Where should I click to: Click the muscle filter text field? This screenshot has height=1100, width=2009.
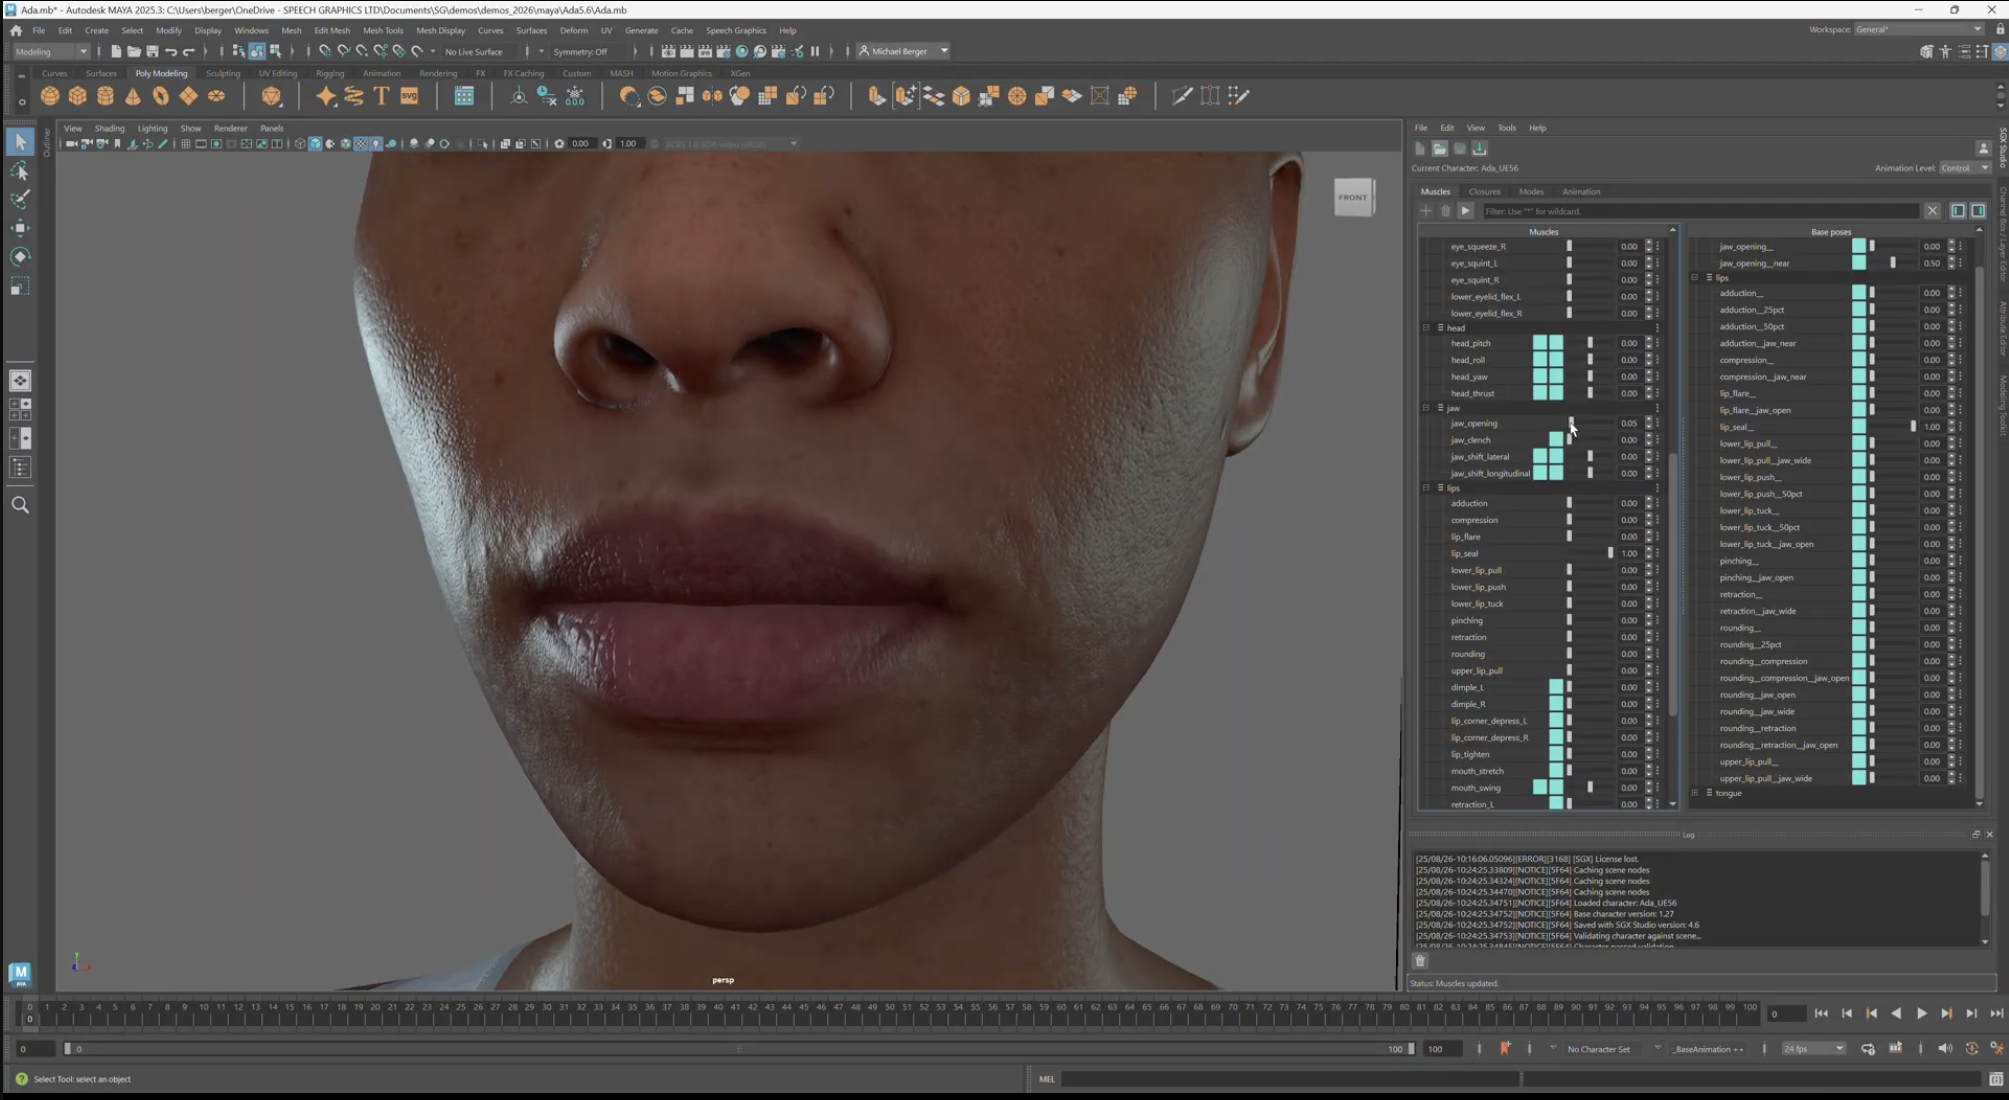click(x=1700, y=211)
